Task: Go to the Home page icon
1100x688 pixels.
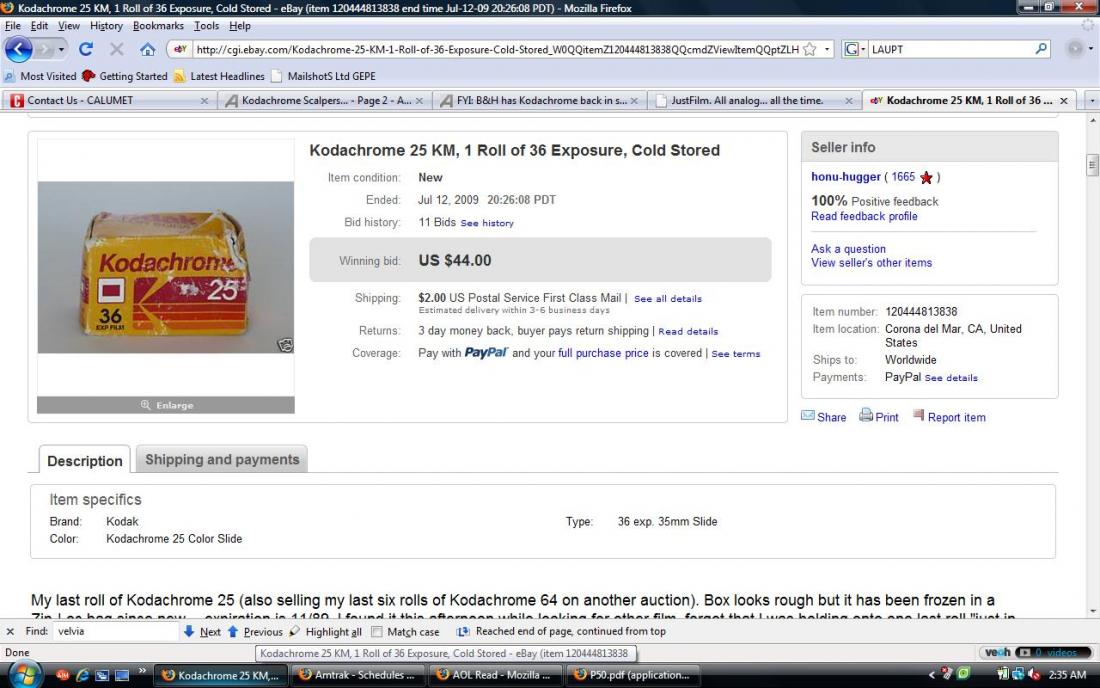Action: click(x=147, y=50)
